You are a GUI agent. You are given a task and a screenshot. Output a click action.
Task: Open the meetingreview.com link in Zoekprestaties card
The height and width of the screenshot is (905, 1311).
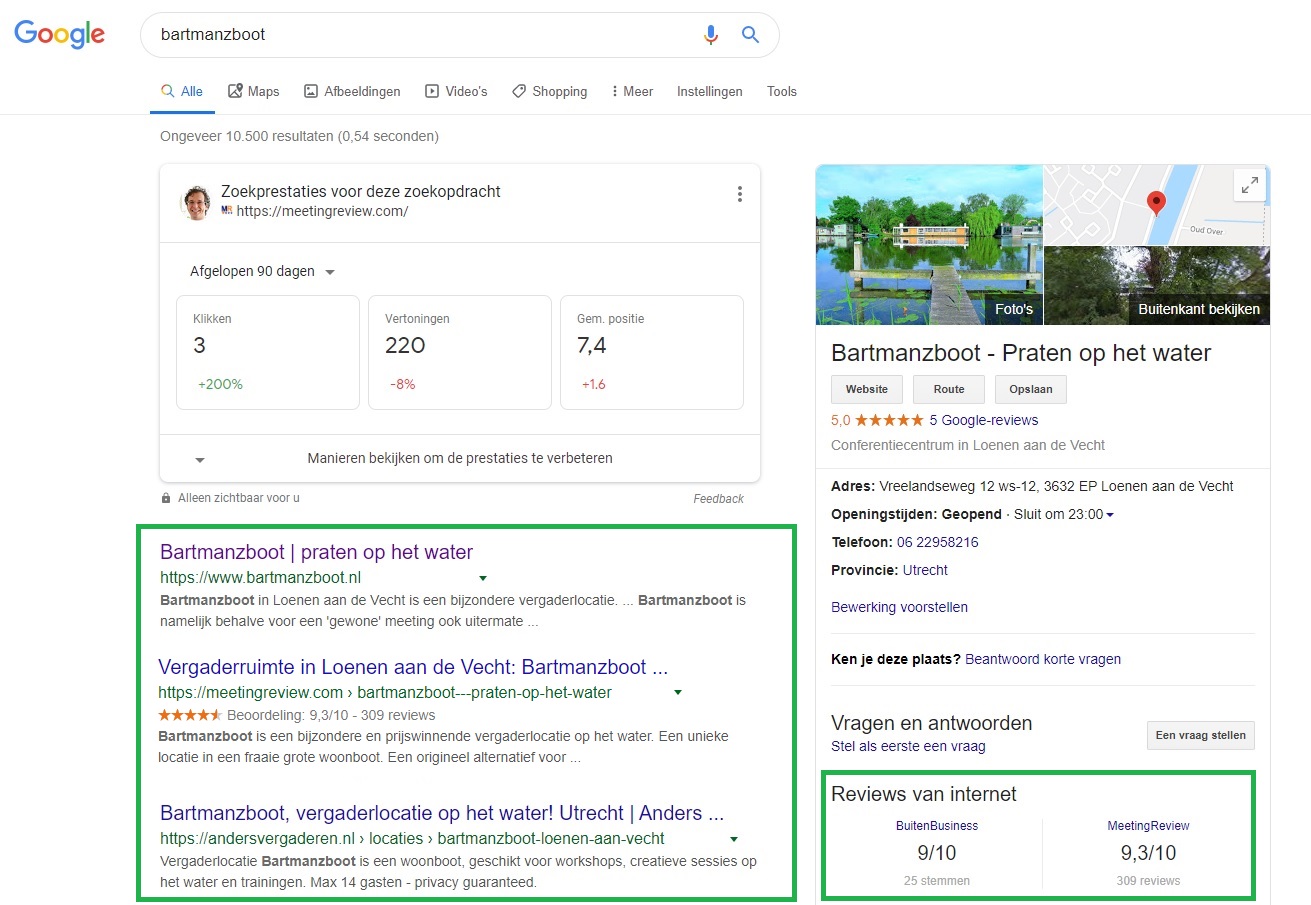[322, 211]
